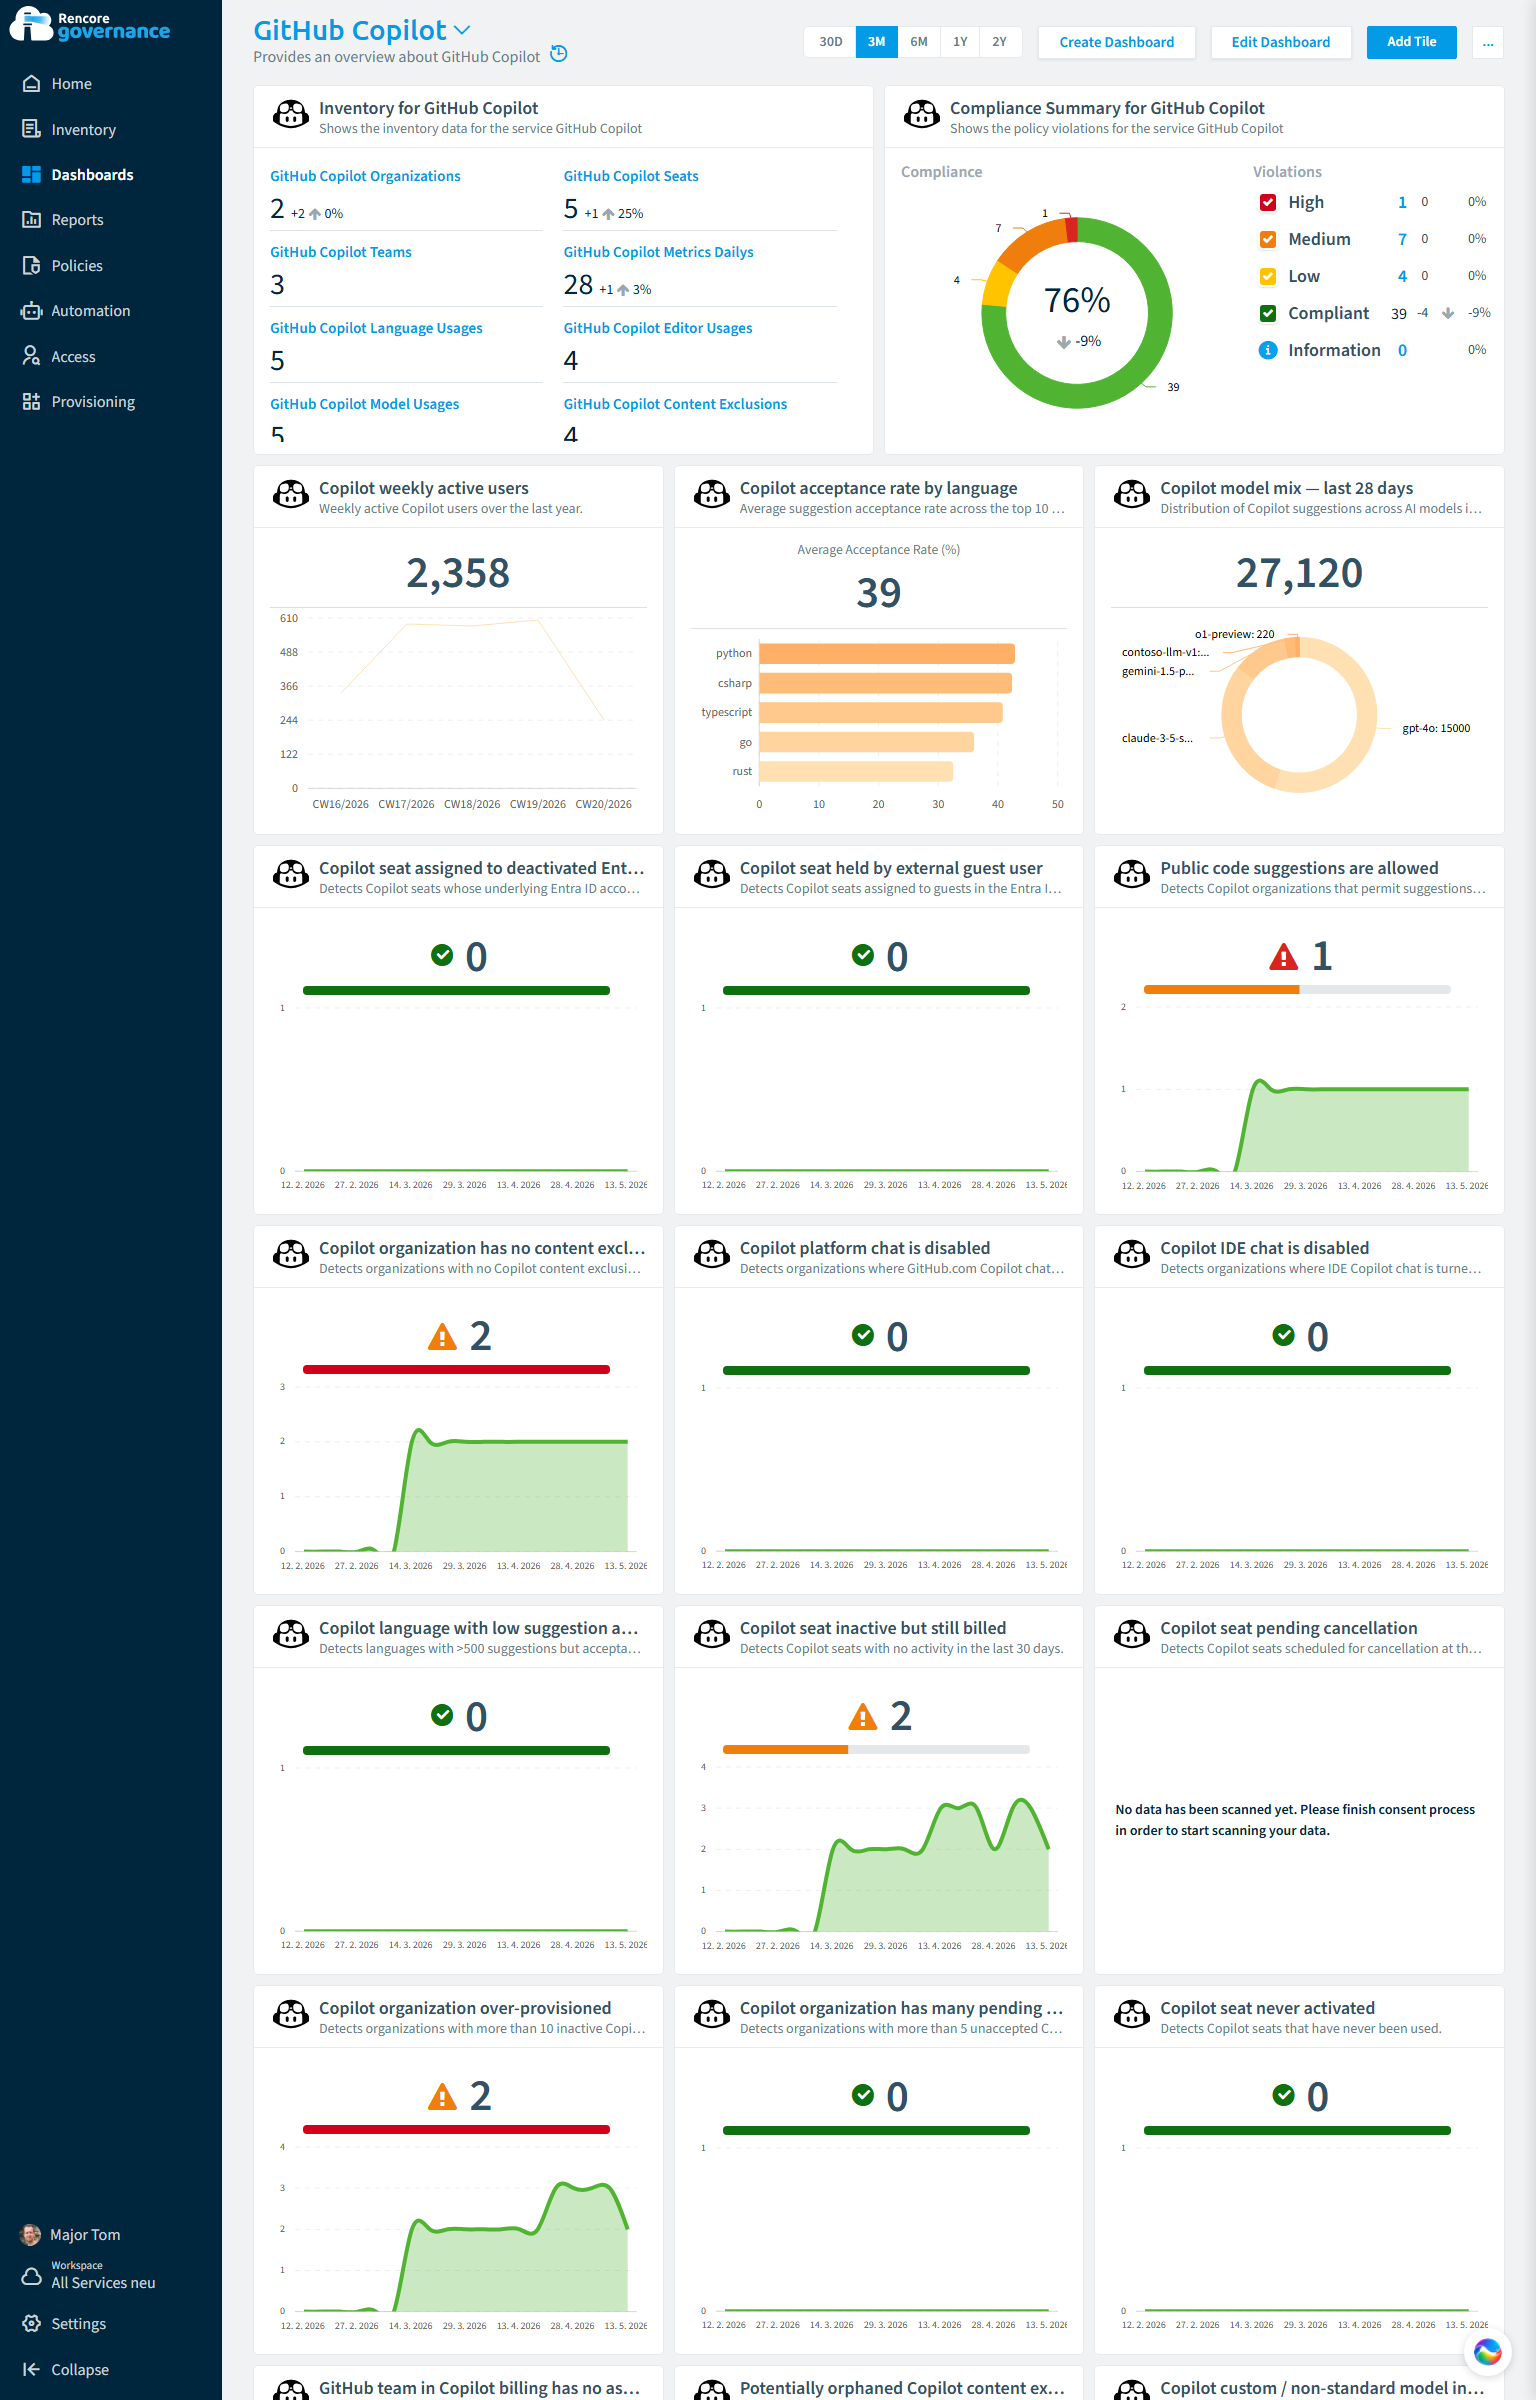This screenshot has height=2400, width=1536.
Task: Open the Access sidebar icon
Action: coord(31,356)
